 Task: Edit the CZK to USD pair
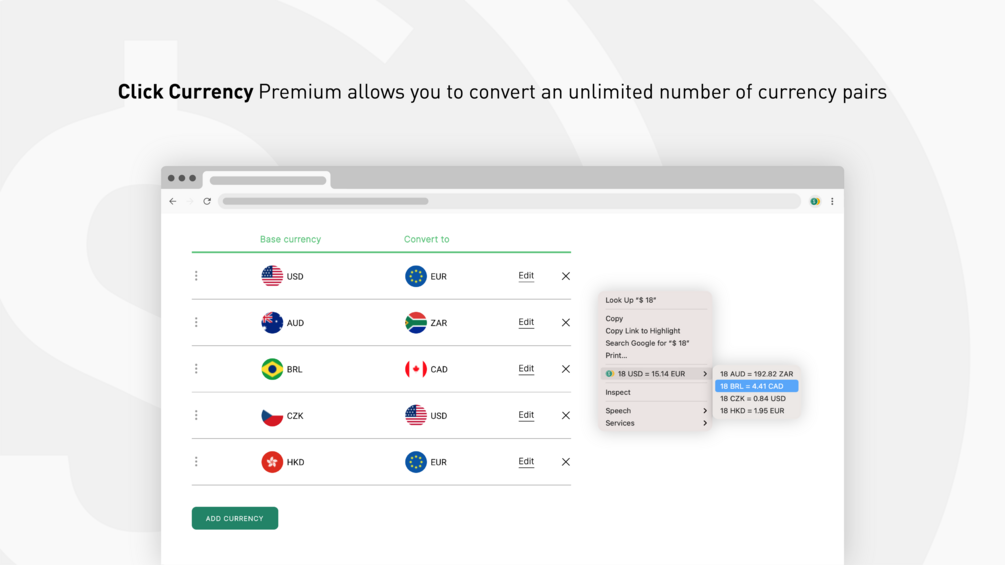[x=526, y=415]
